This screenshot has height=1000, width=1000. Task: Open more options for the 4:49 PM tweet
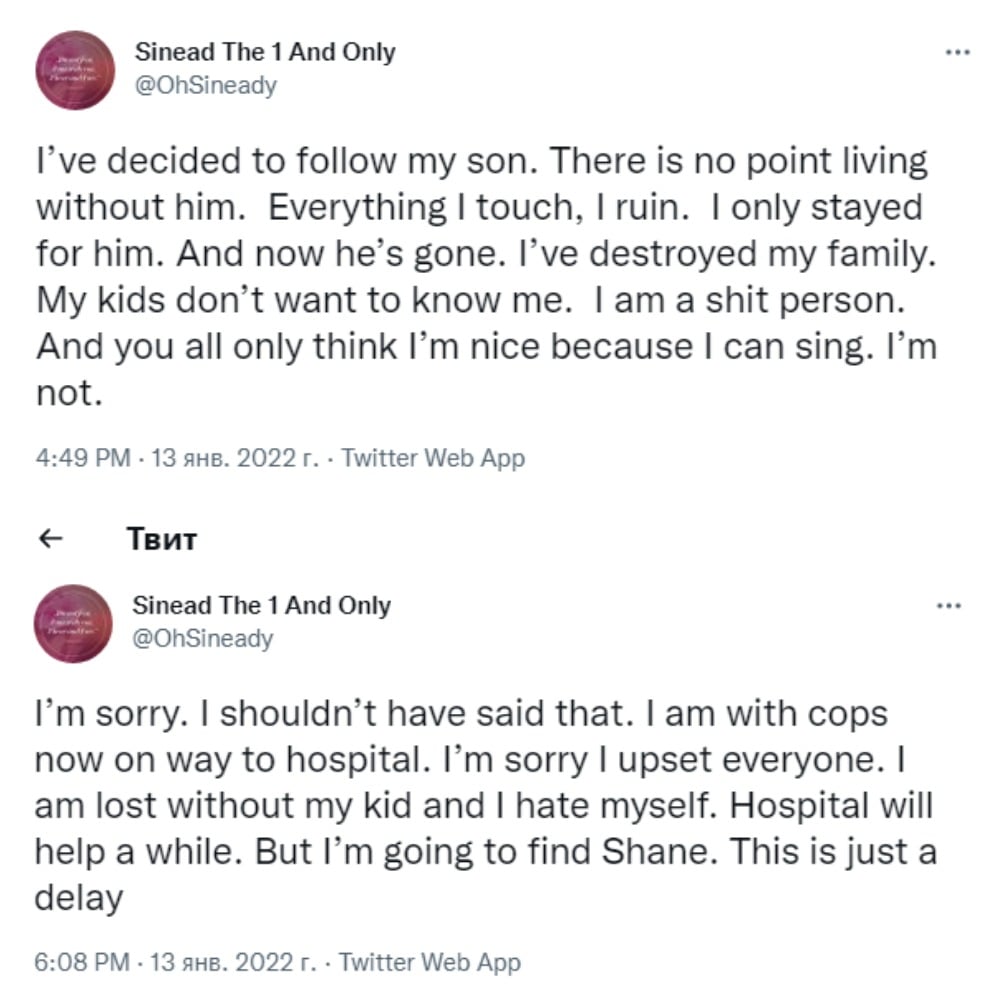pyautogui.click(x=957, y=53)
